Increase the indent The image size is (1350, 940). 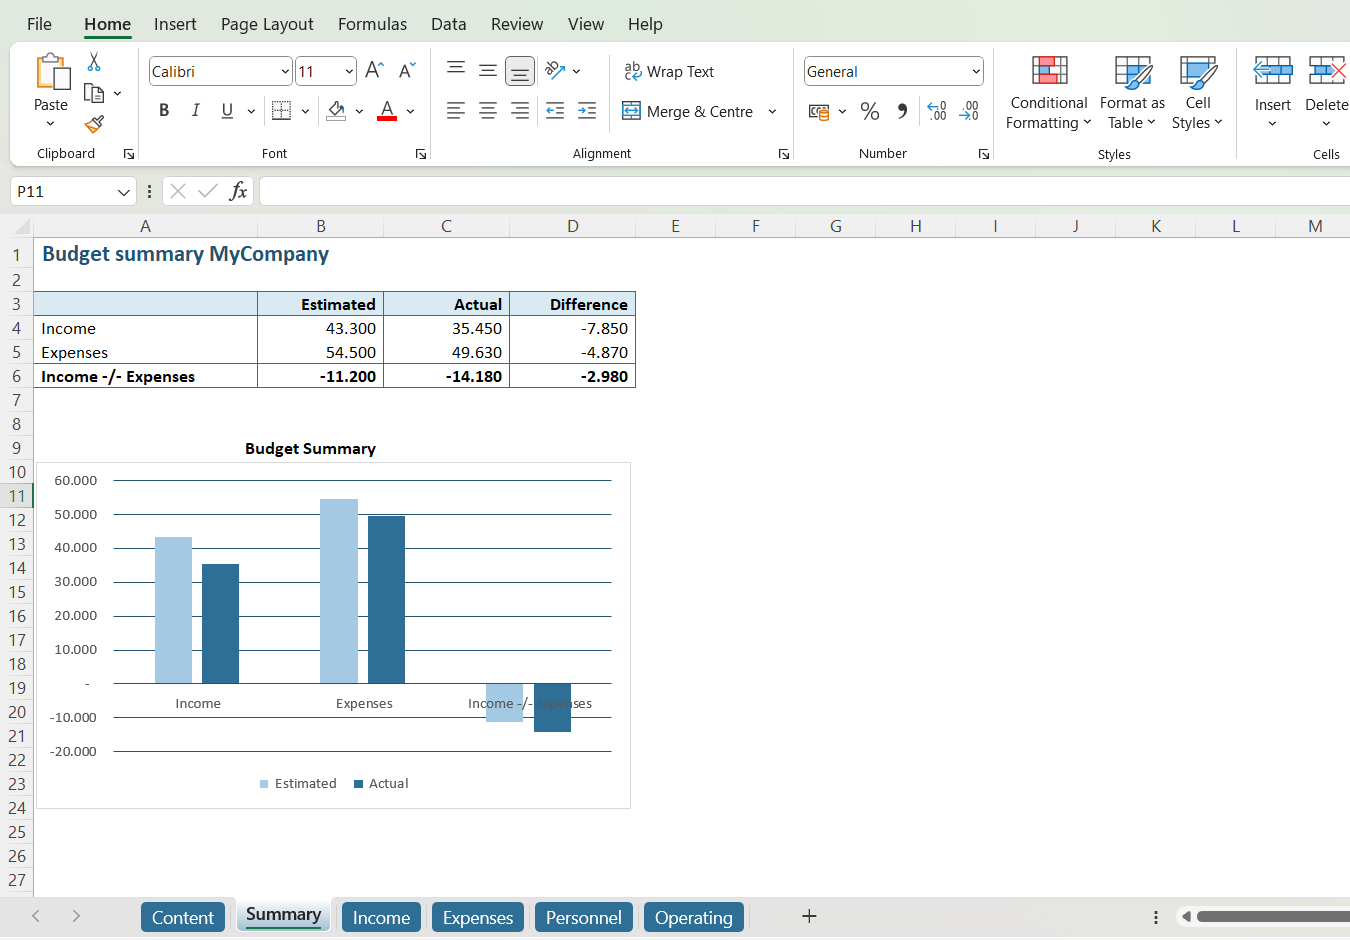[587, 111]
